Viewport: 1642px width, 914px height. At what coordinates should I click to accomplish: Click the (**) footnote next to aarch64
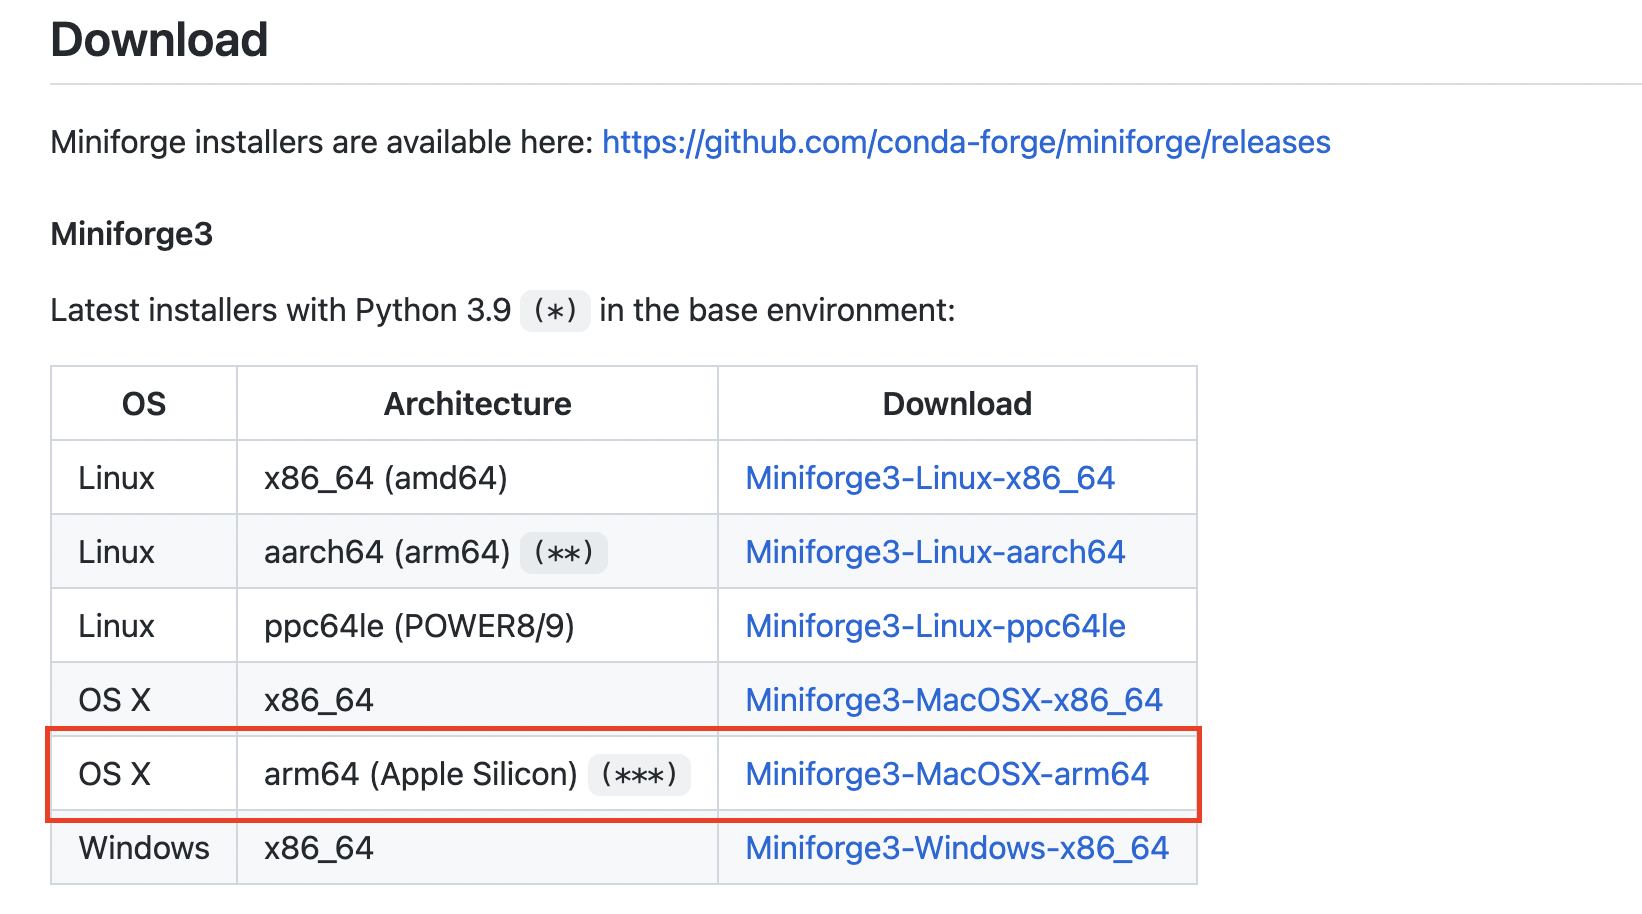[563, 552]
